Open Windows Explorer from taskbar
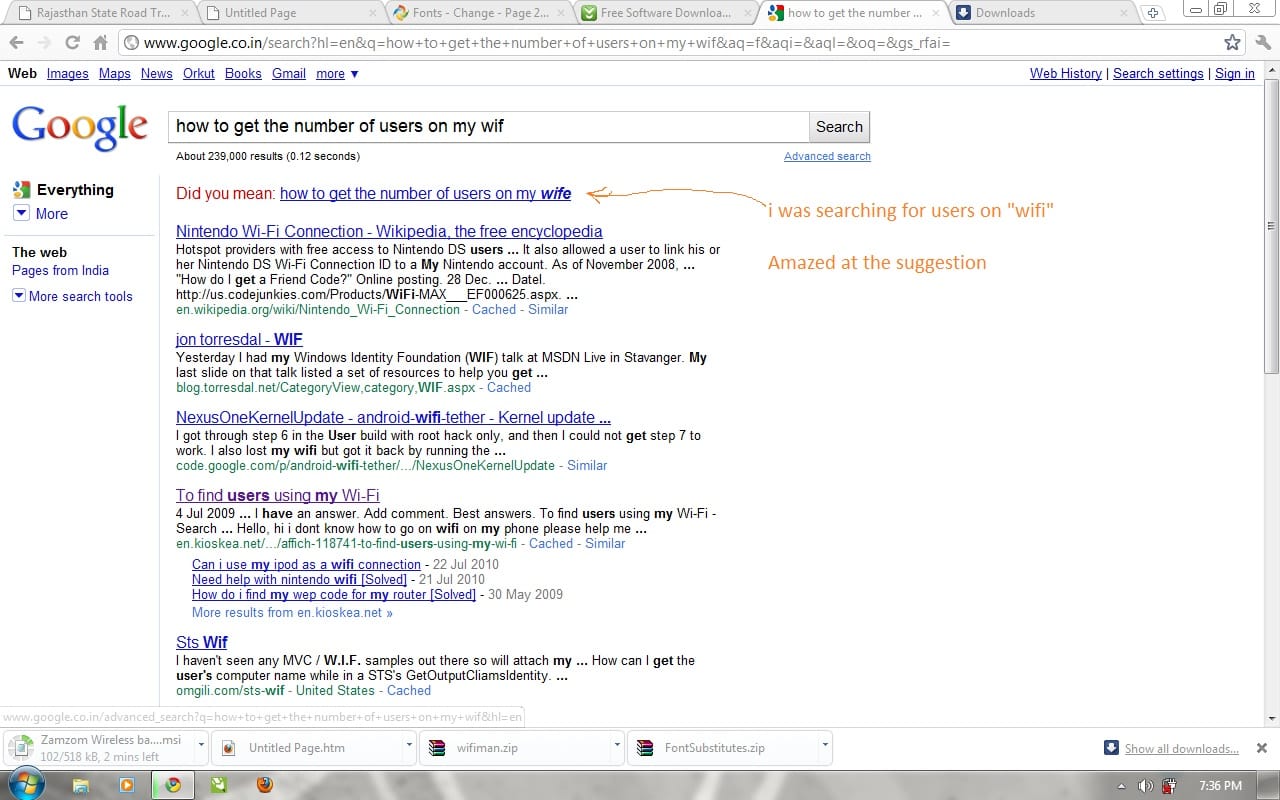The image size is (1280, 800). click(x=80, y=785)
